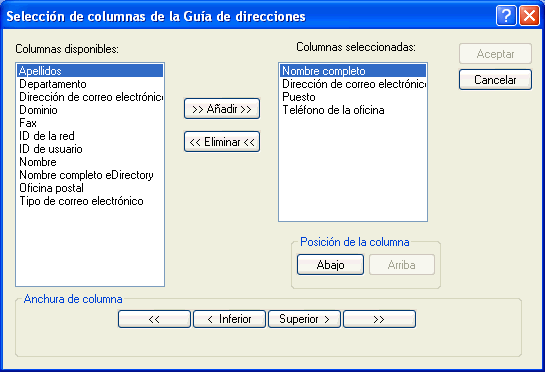Select ID de la red item

[90, 136]
